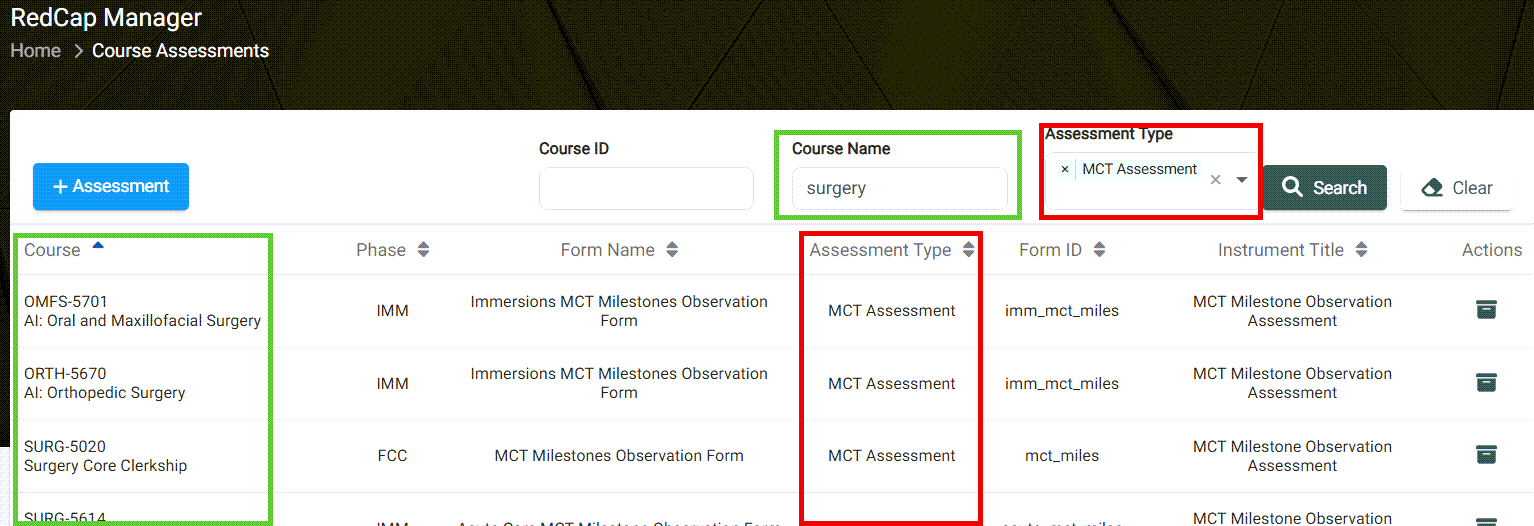
Task: Archive the SURG-5020 assessment row
Action: 1486,455
